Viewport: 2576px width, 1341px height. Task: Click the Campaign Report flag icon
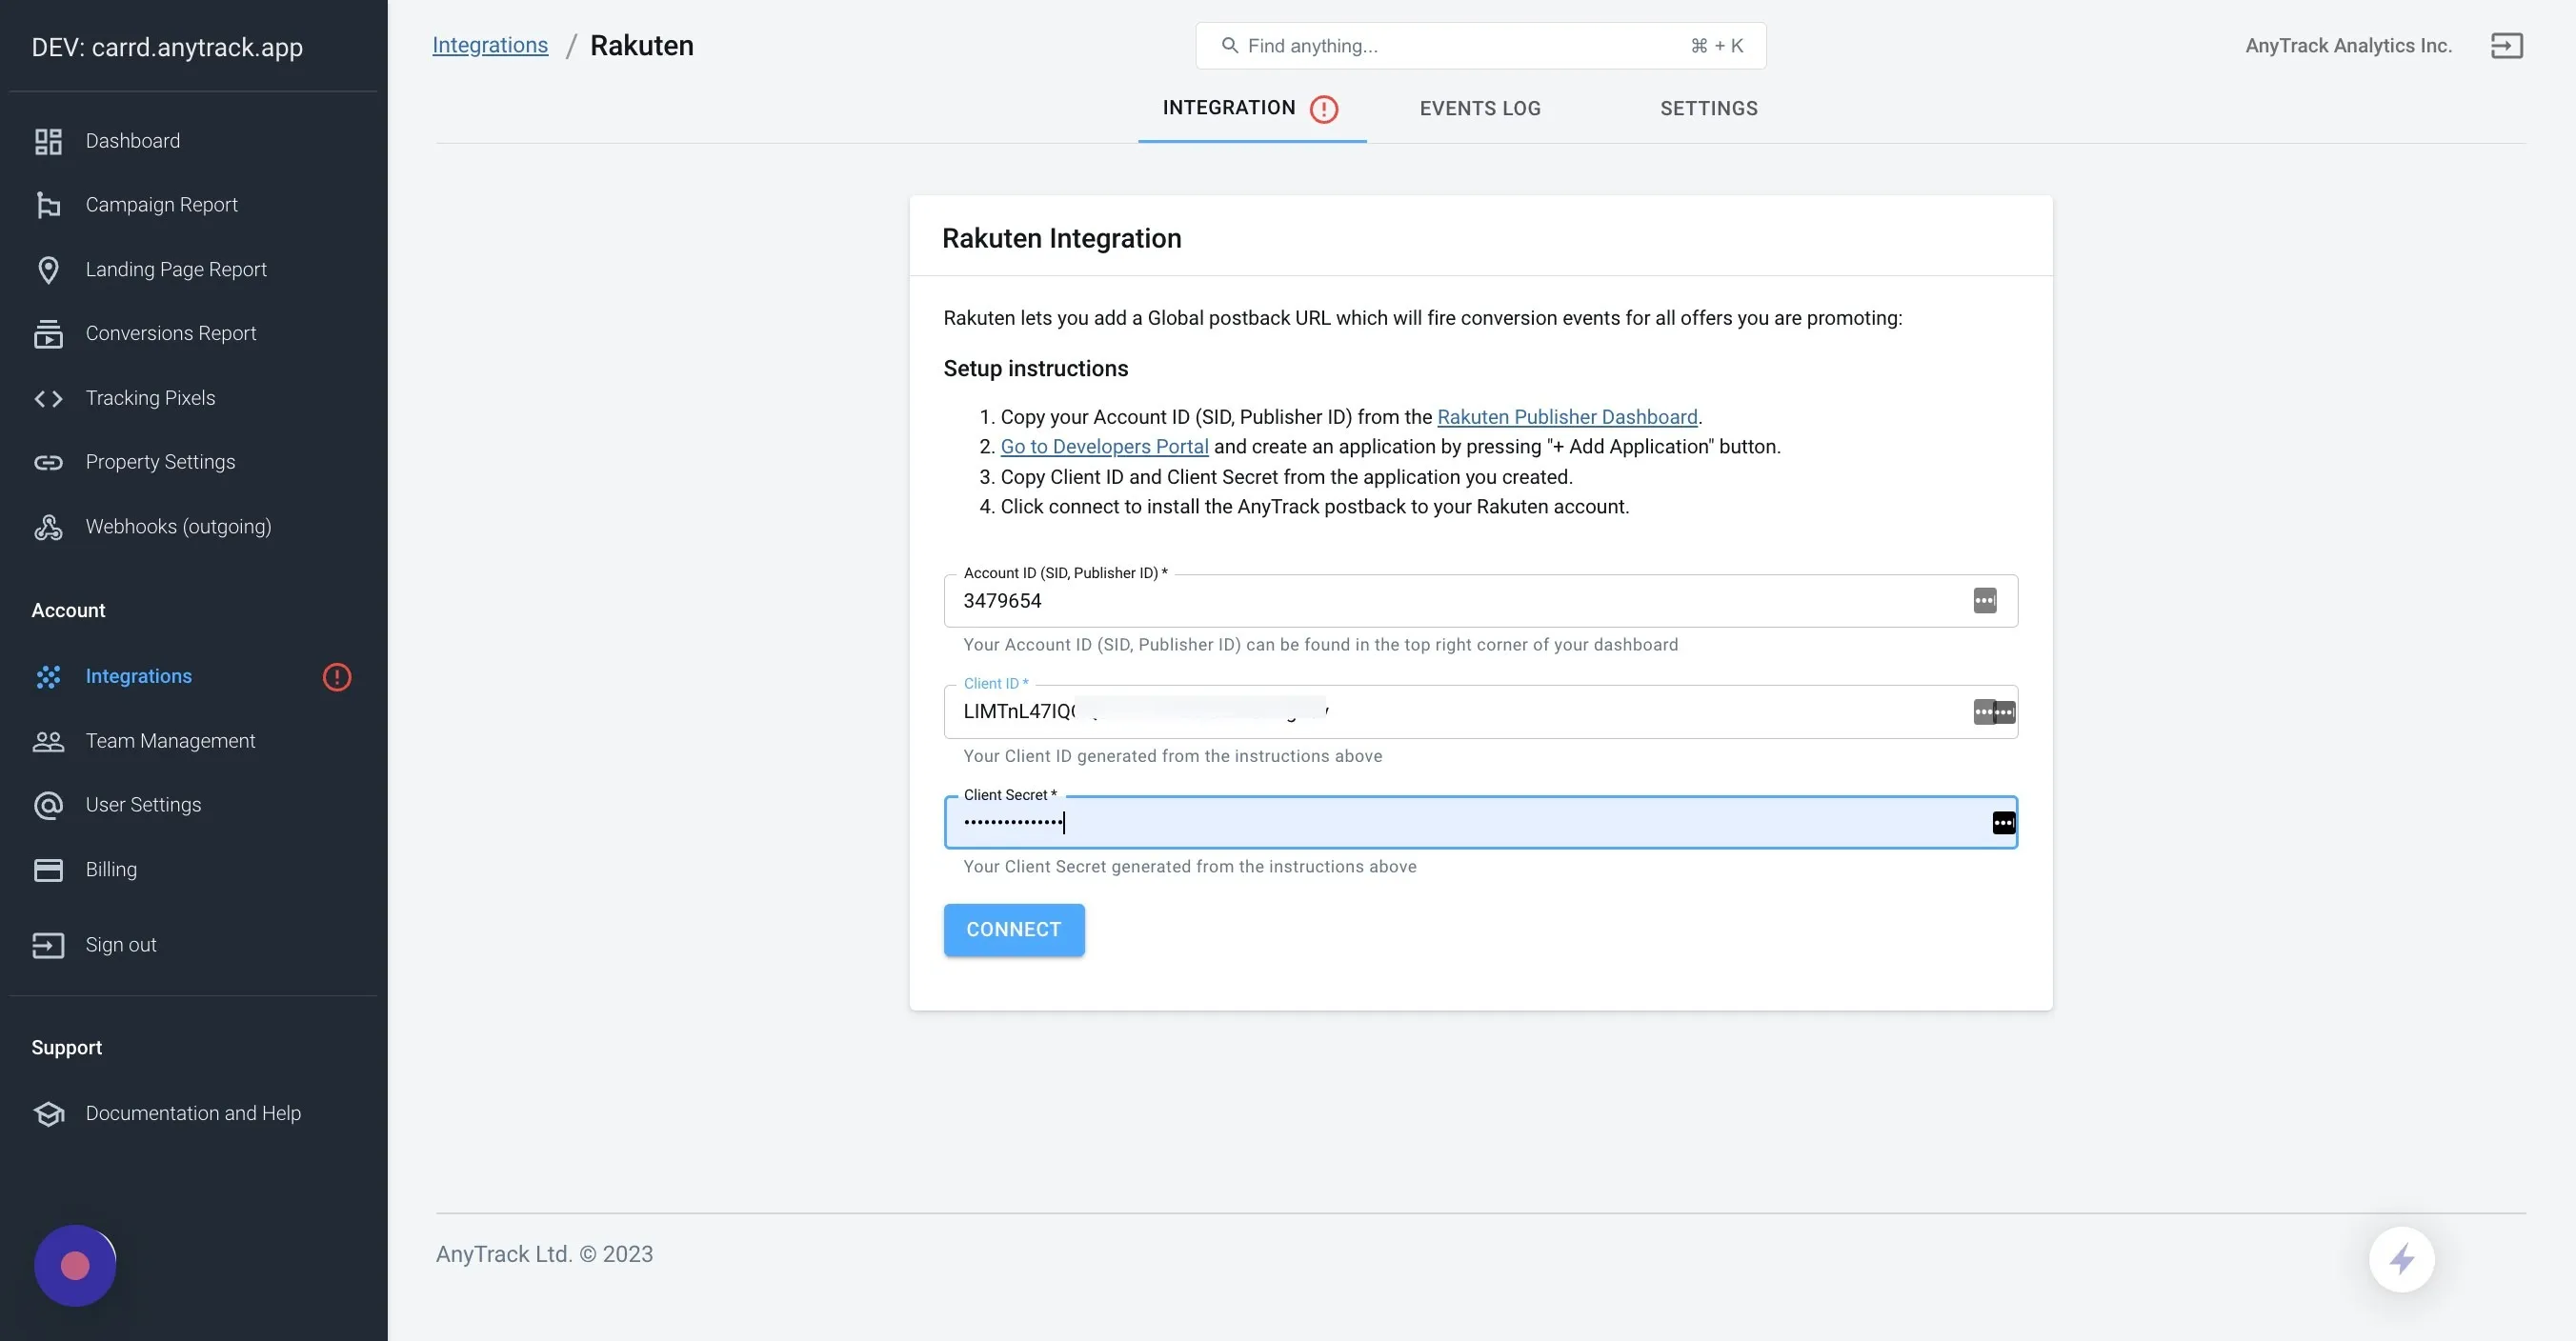pyautogui.click(x=48, y=205)
